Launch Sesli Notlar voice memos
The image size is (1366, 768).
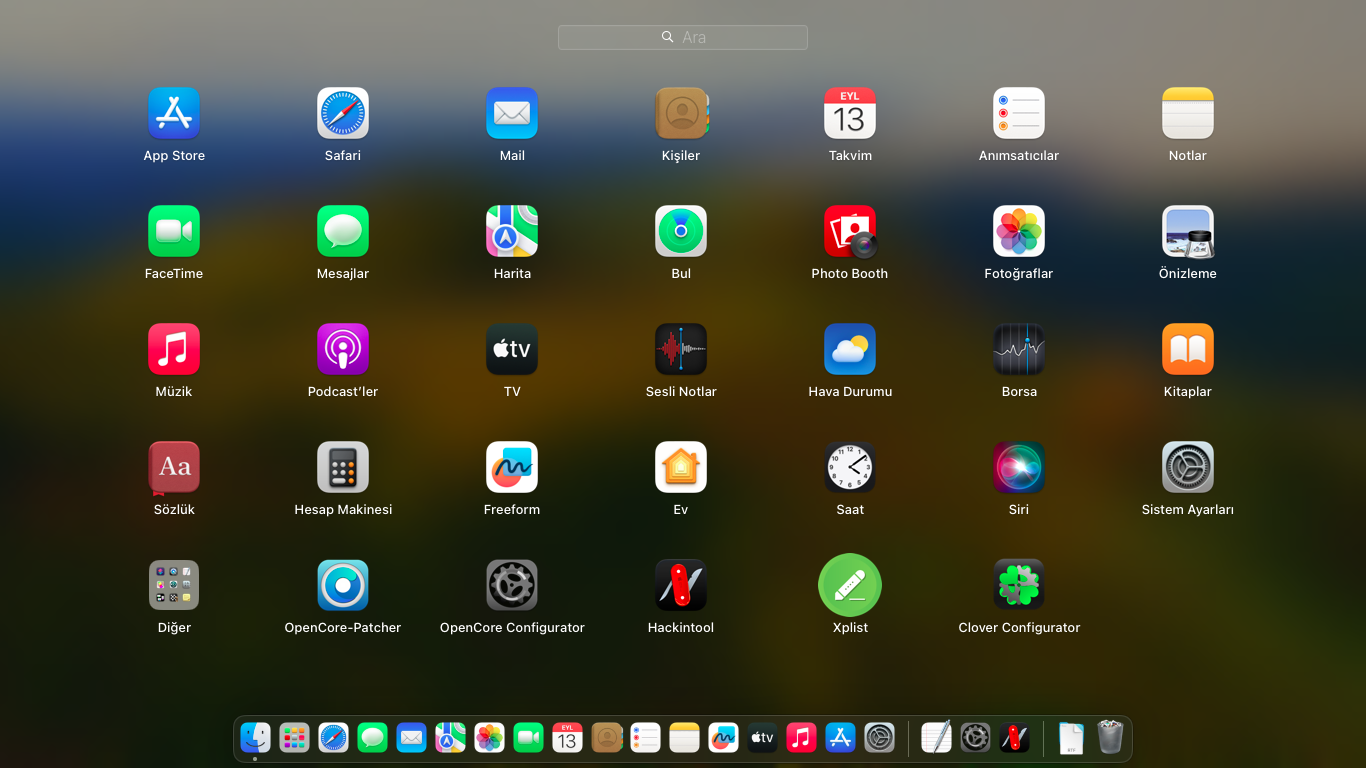tap(681, 350)
